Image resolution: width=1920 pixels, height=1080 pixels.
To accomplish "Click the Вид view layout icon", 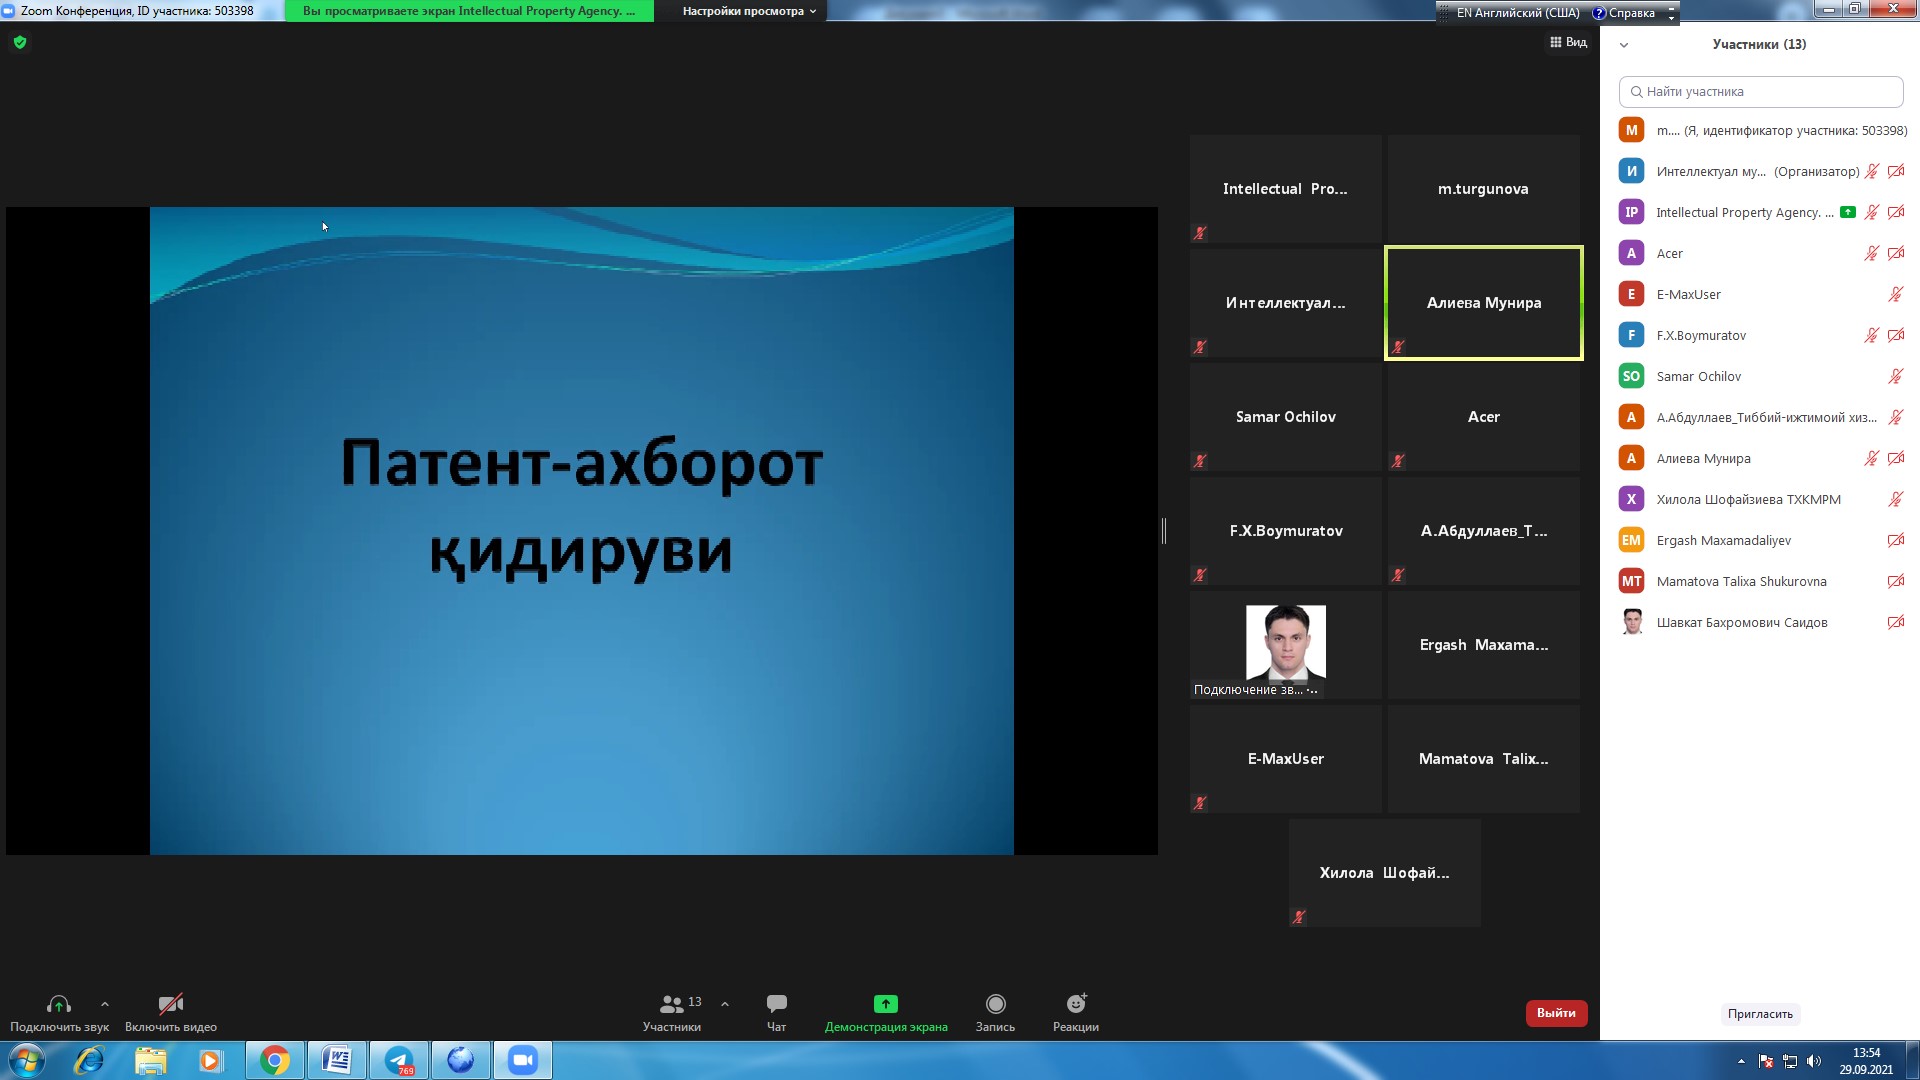I will tap(1568, 42).
